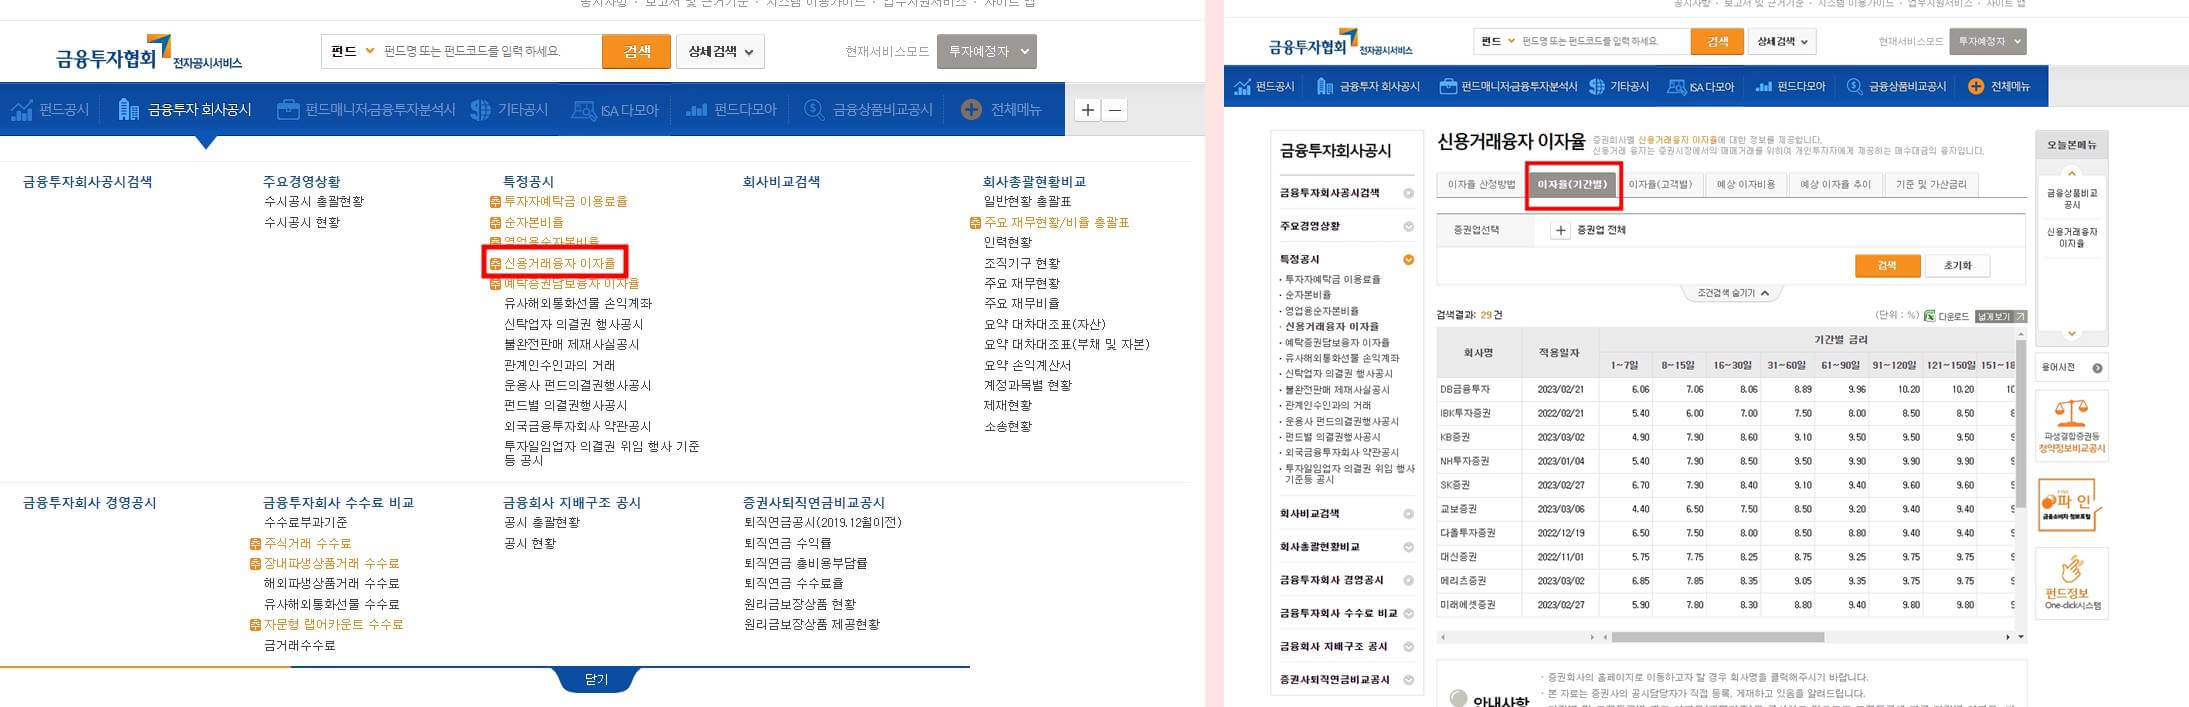The image size is (2189, 707).
Task: Click 금융상품비교공시 icon in left nav
Action: (x=814, y=110)
